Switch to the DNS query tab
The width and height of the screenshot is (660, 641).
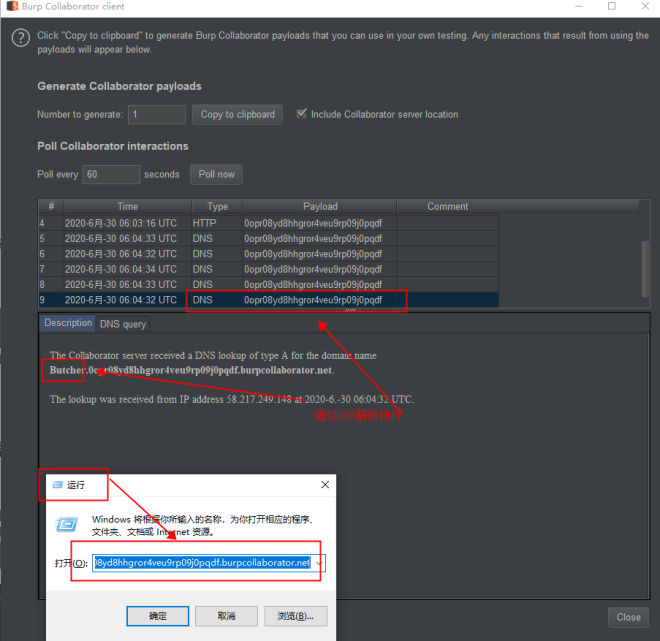click(x=123, y=324)
